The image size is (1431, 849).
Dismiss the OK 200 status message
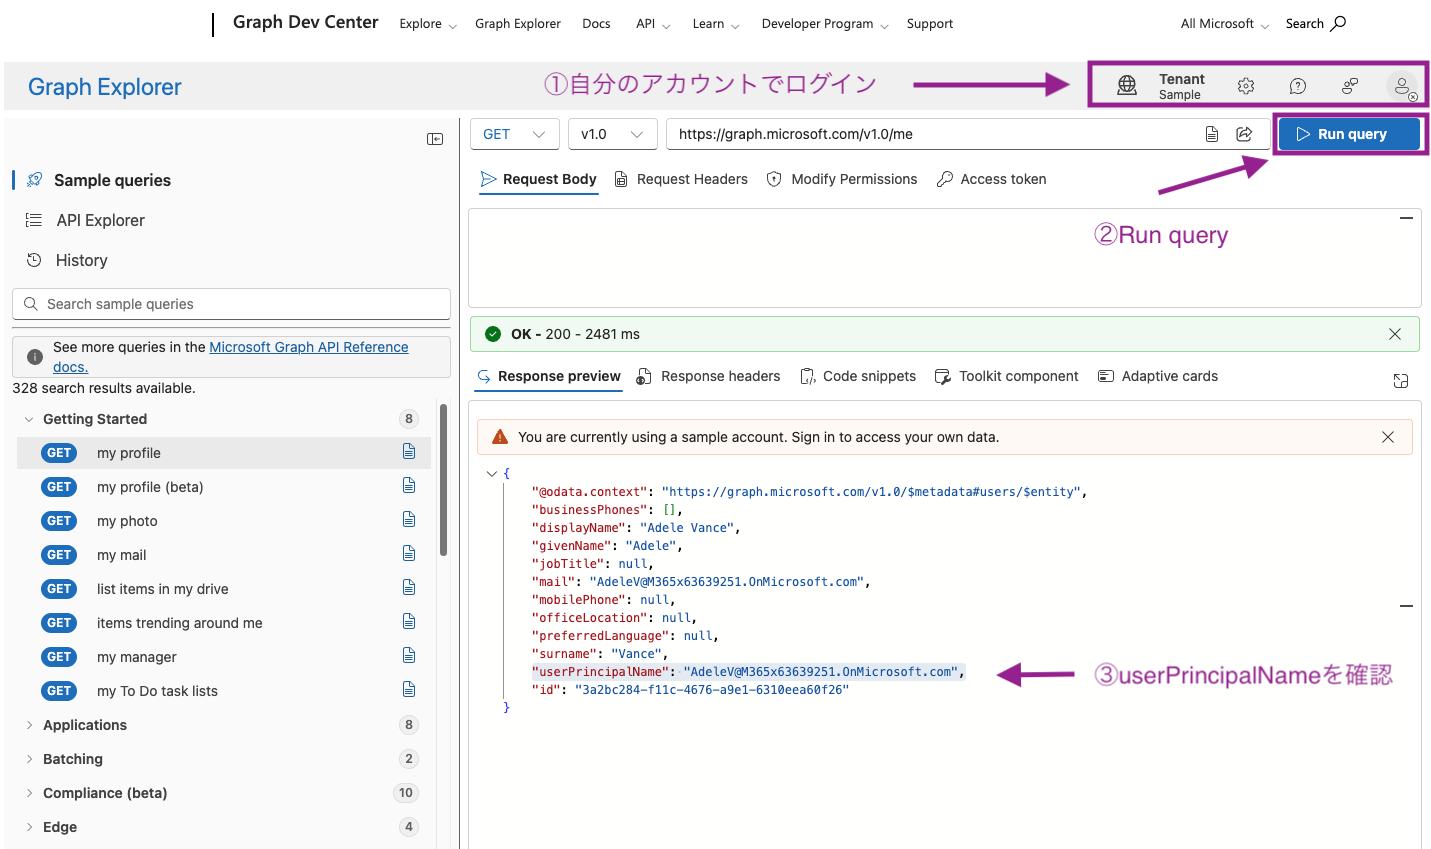click(1395, 334)
